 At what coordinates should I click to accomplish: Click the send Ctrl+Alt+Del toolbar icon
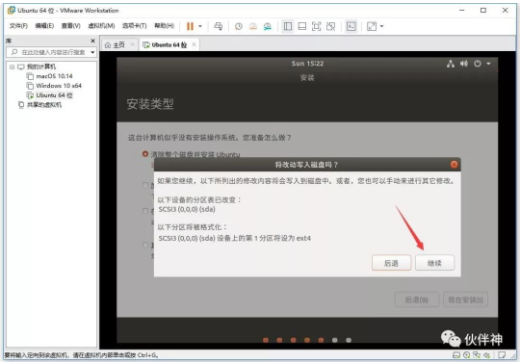(x=218, y=26)
